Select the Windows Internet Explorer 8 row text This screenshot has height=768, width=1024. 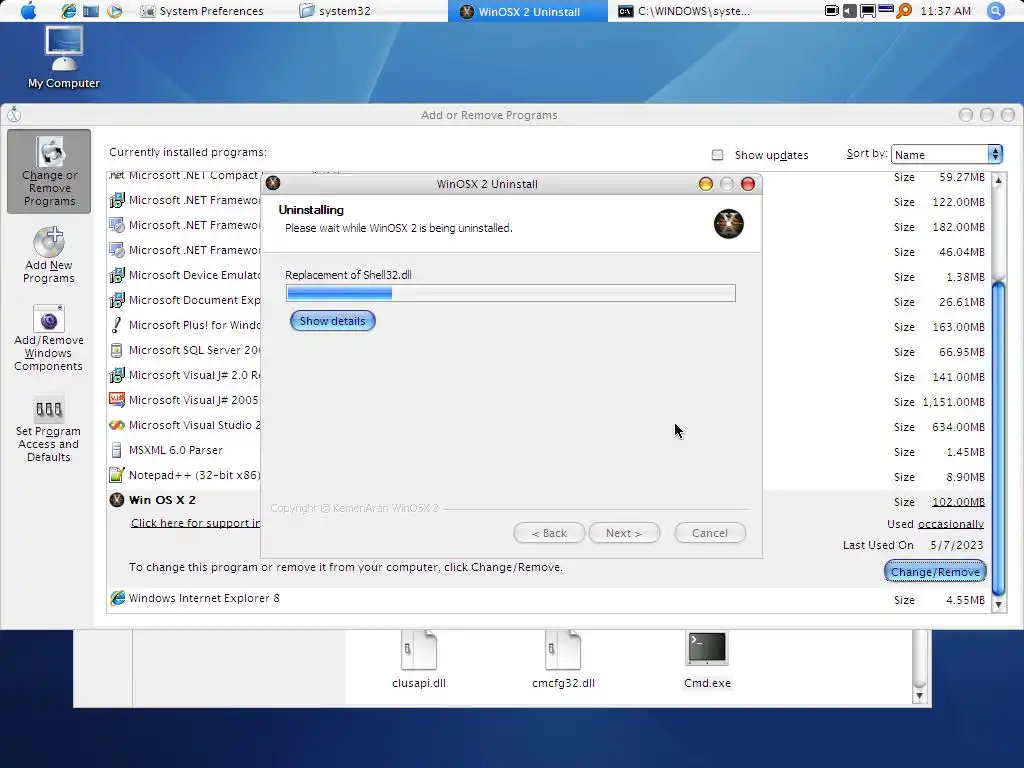[x=204, y=598]
